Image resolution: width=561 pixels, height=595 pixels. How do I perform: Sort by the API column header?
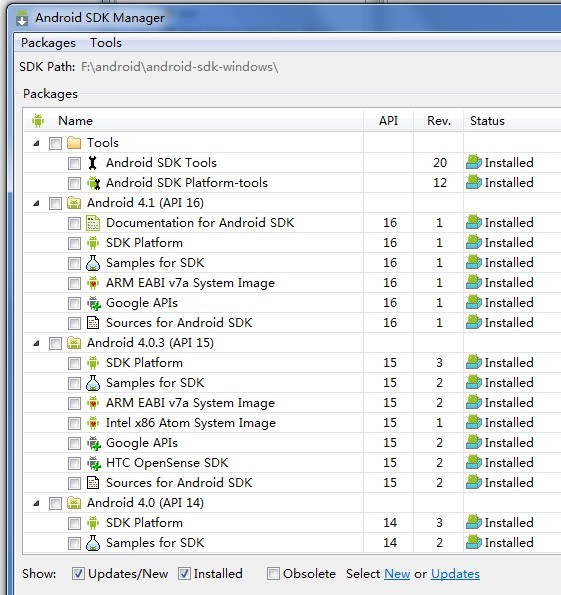click(388, 121)
